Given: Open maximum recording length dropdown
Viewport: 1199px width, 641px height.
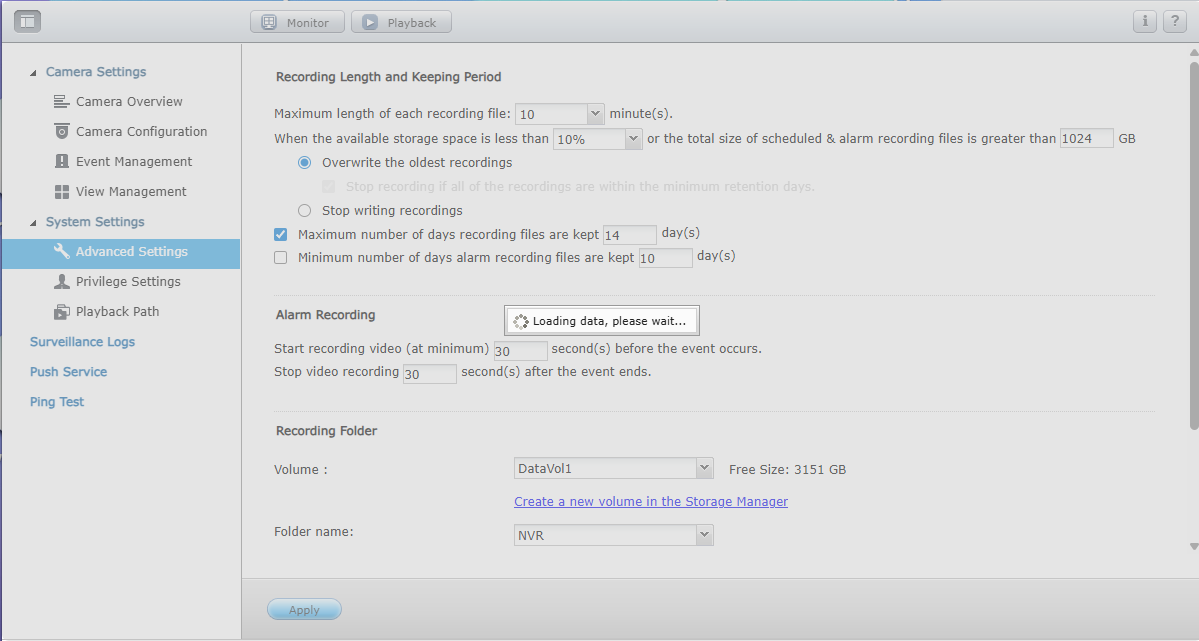Looking at the screenshot, I should coord(595,114).
